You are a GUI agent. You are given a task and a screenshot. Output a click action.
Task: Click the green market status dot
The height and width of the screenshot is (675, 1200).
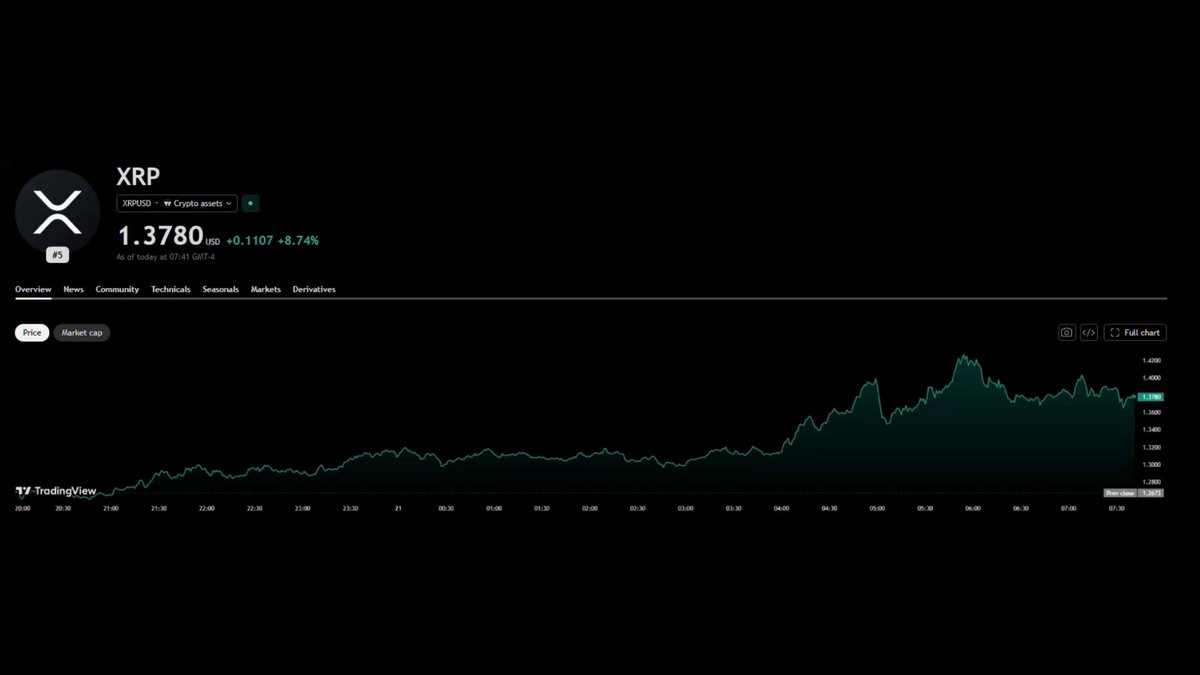coord(251,203)
